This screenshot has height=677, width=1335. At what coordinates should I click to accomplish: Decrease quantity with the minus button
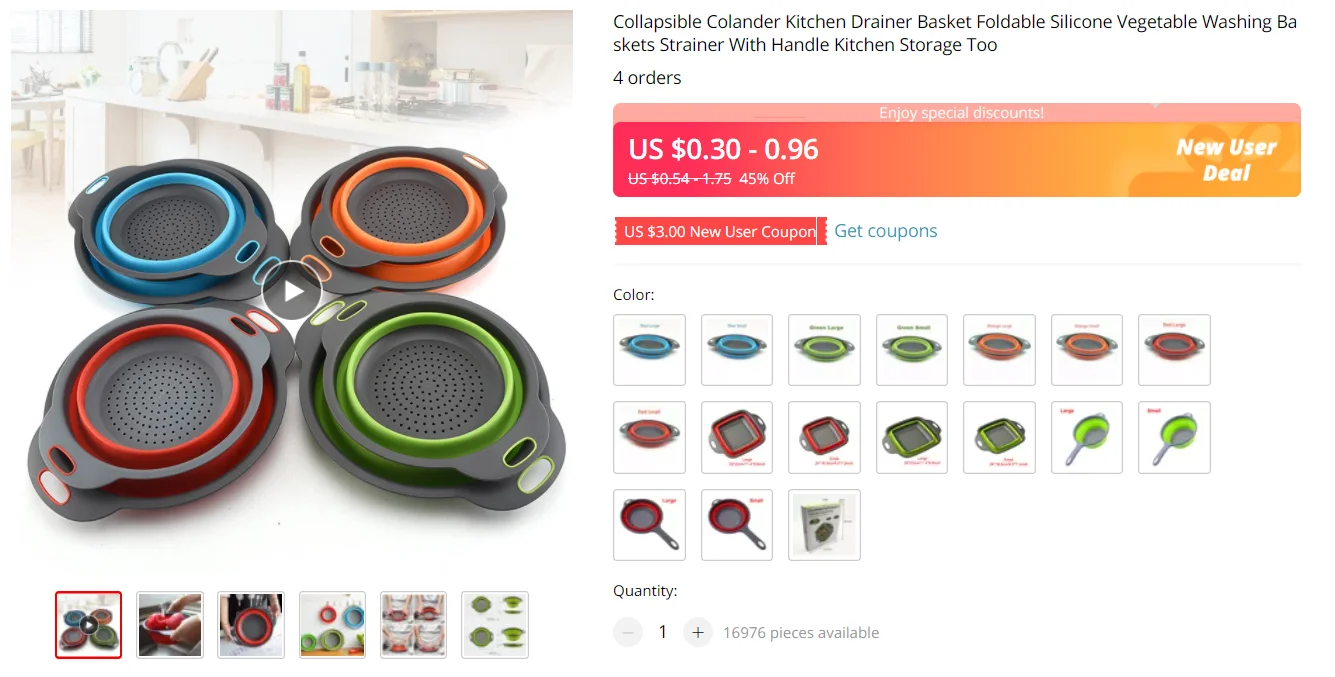coord(628,632)
